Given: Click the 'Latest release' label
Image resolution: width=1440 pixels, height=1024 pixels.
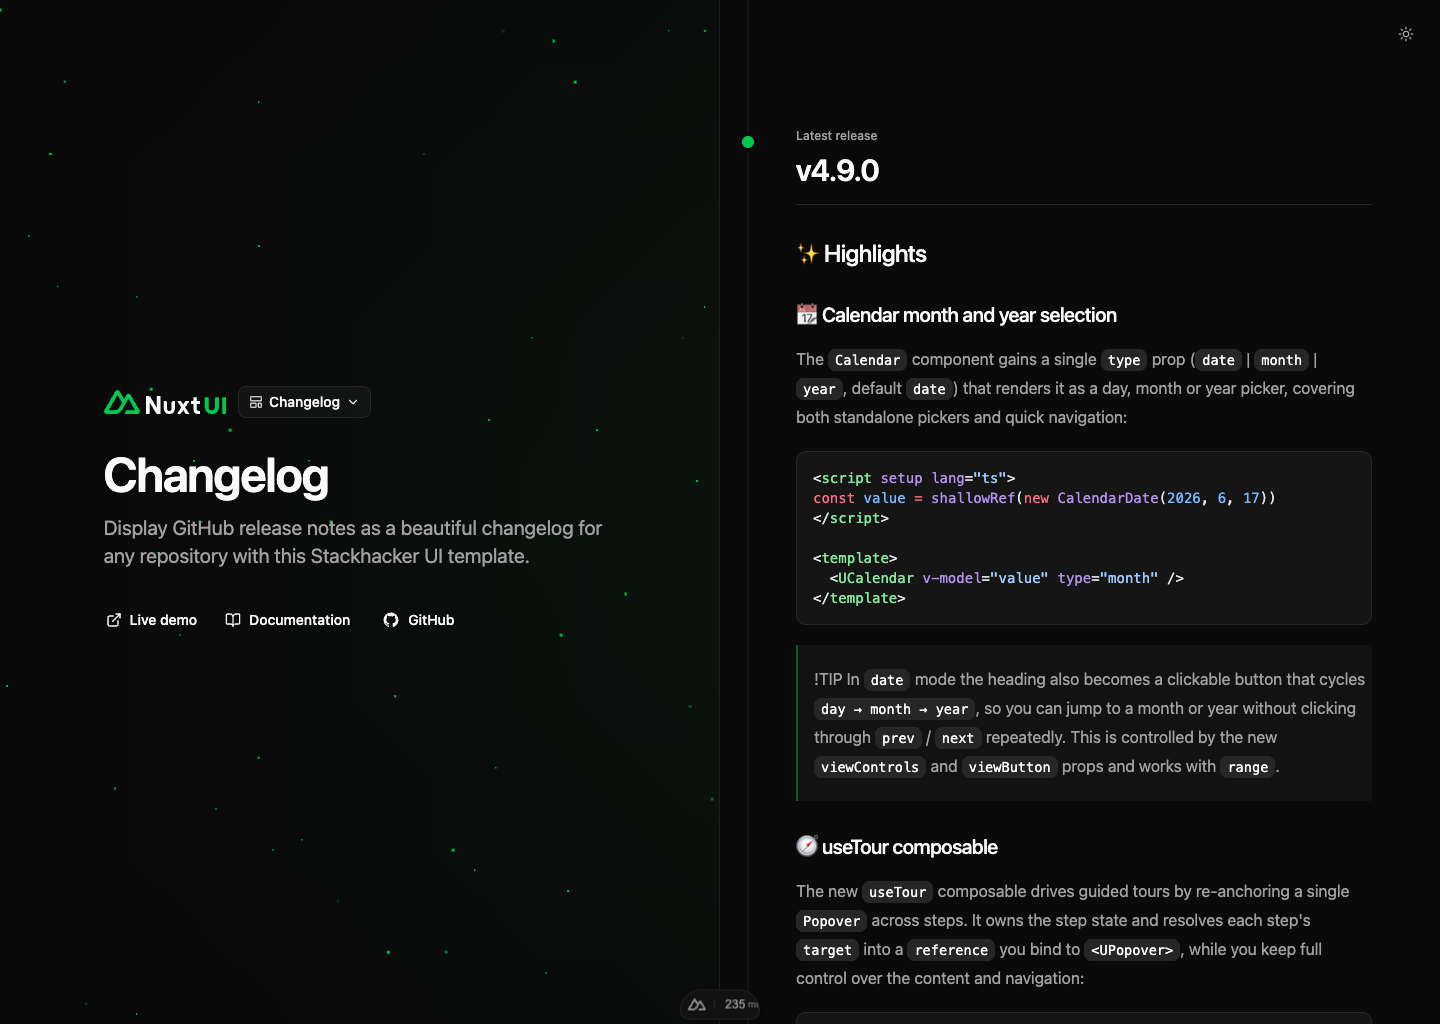Looking at the screenshot, I should 836,136.
